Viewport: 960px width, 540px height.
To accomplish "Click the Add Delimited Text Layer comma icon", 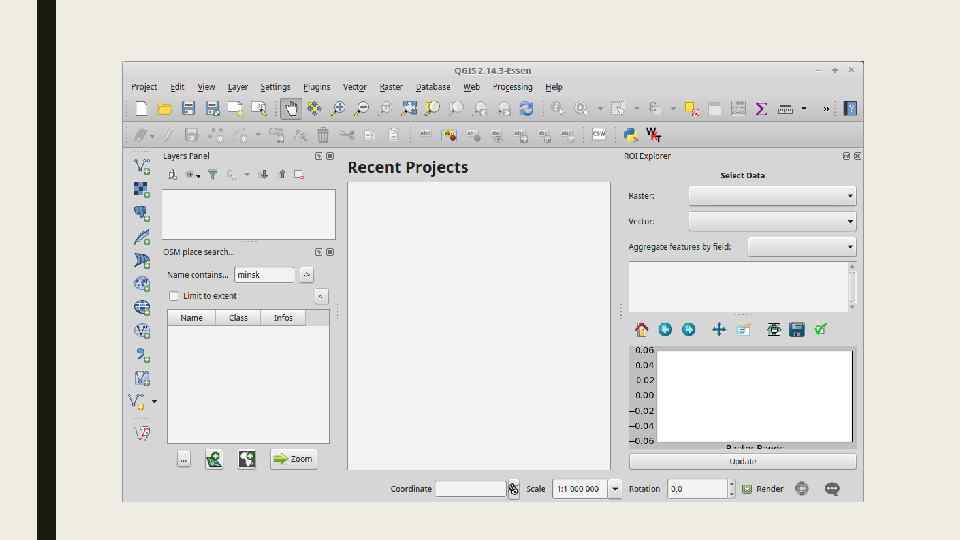I will point(142,354).
